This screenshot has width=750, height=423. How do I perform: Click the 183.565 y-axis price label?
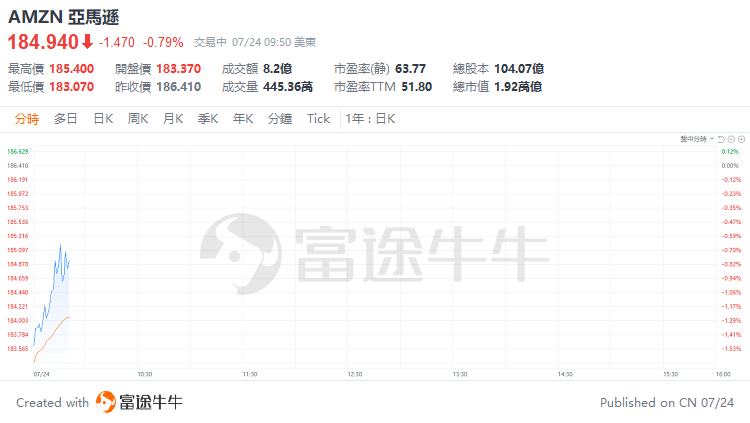[18, 348]
